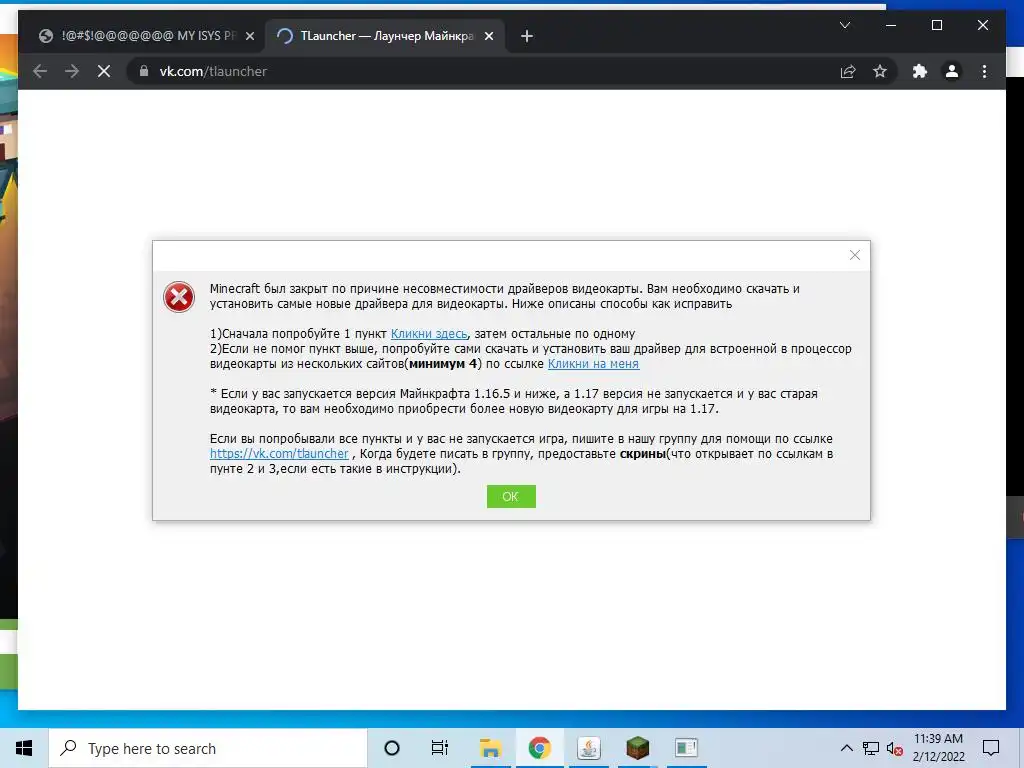Bookmark this page with star
Screen dimensions: 1024x768
point(880,71)
